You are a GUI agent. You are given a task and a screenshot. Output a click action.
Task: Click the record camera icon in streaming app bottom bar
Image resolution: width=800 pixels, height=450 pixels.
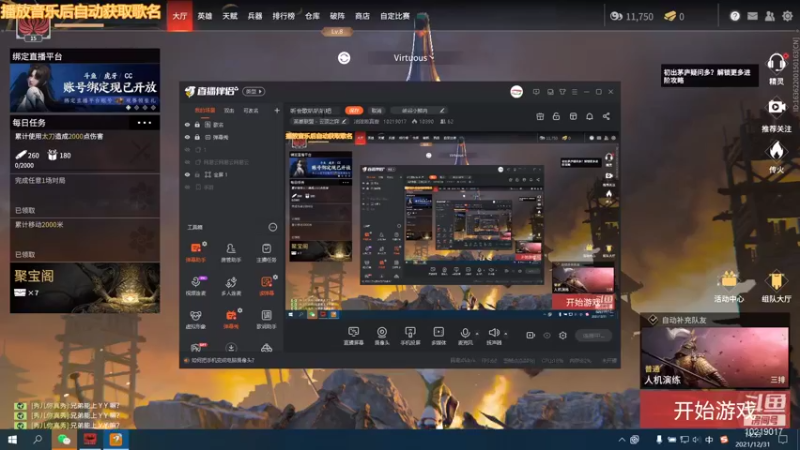pos(531,335)
